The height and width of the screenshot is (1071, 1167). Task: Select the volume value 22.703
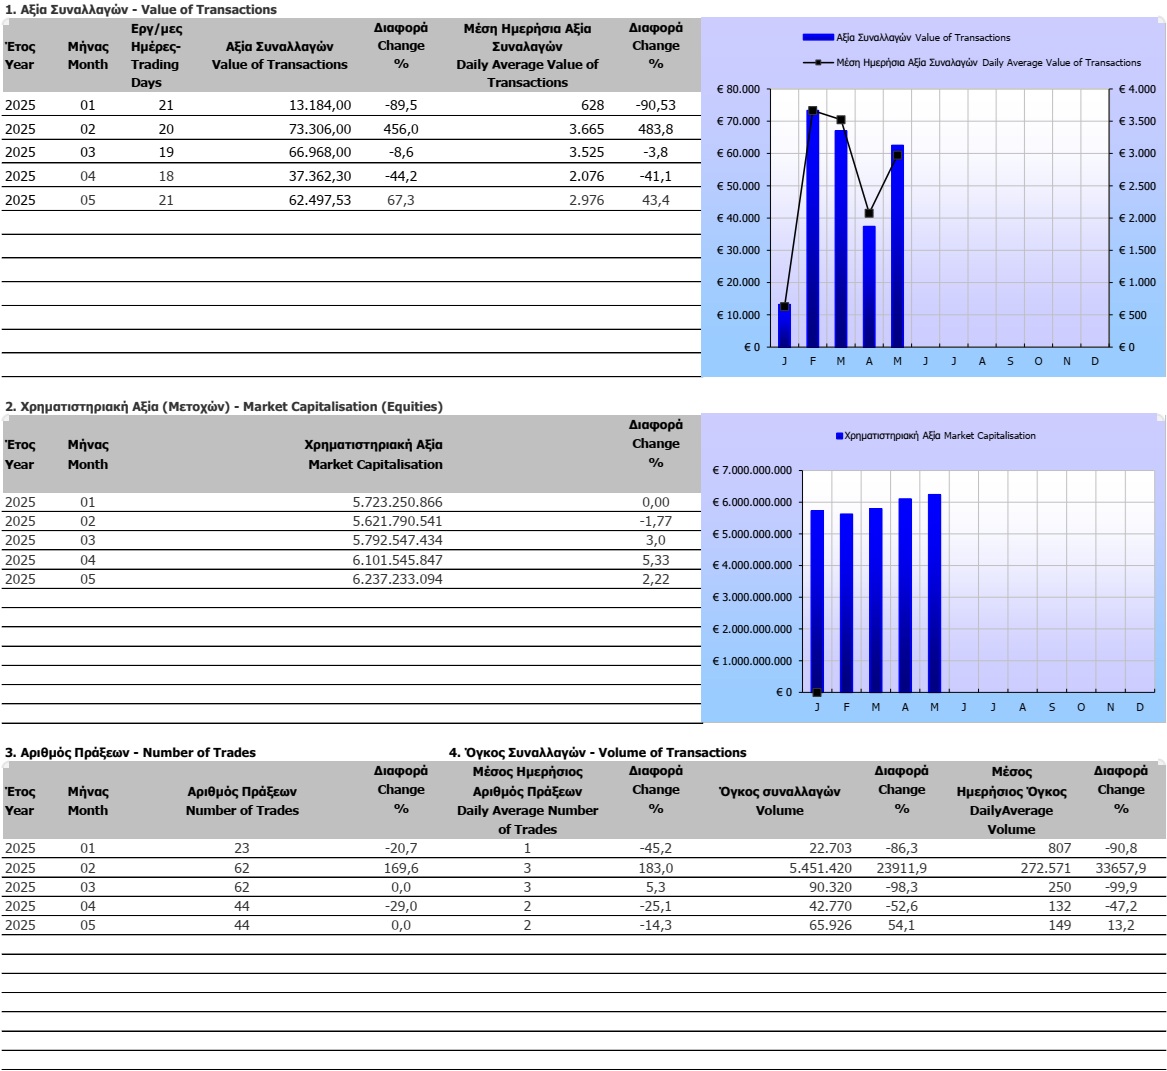point(830,848)
